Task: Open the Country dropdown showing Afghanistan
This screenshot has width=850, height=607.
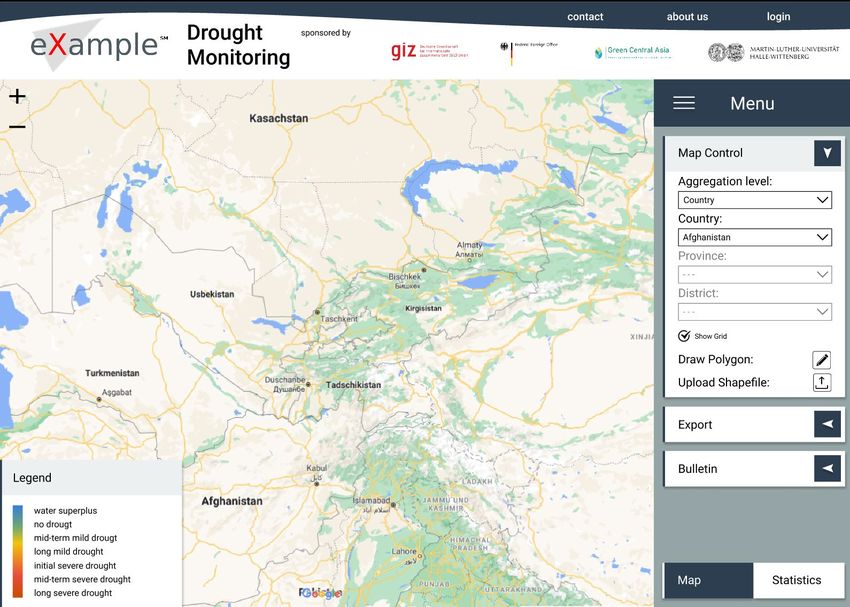Action: pyautogui.click(x=755, y=237)
